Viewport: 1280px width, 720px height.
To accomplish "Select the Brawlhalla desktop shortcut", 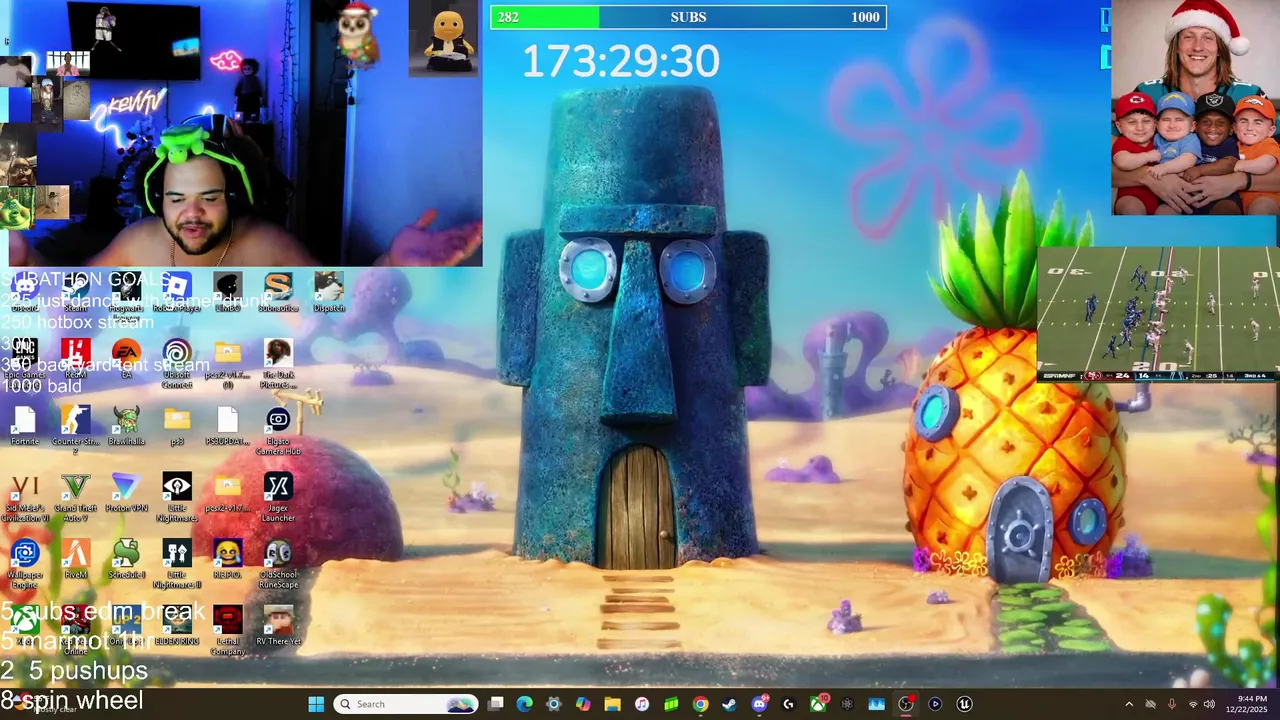I will point(126,426).
